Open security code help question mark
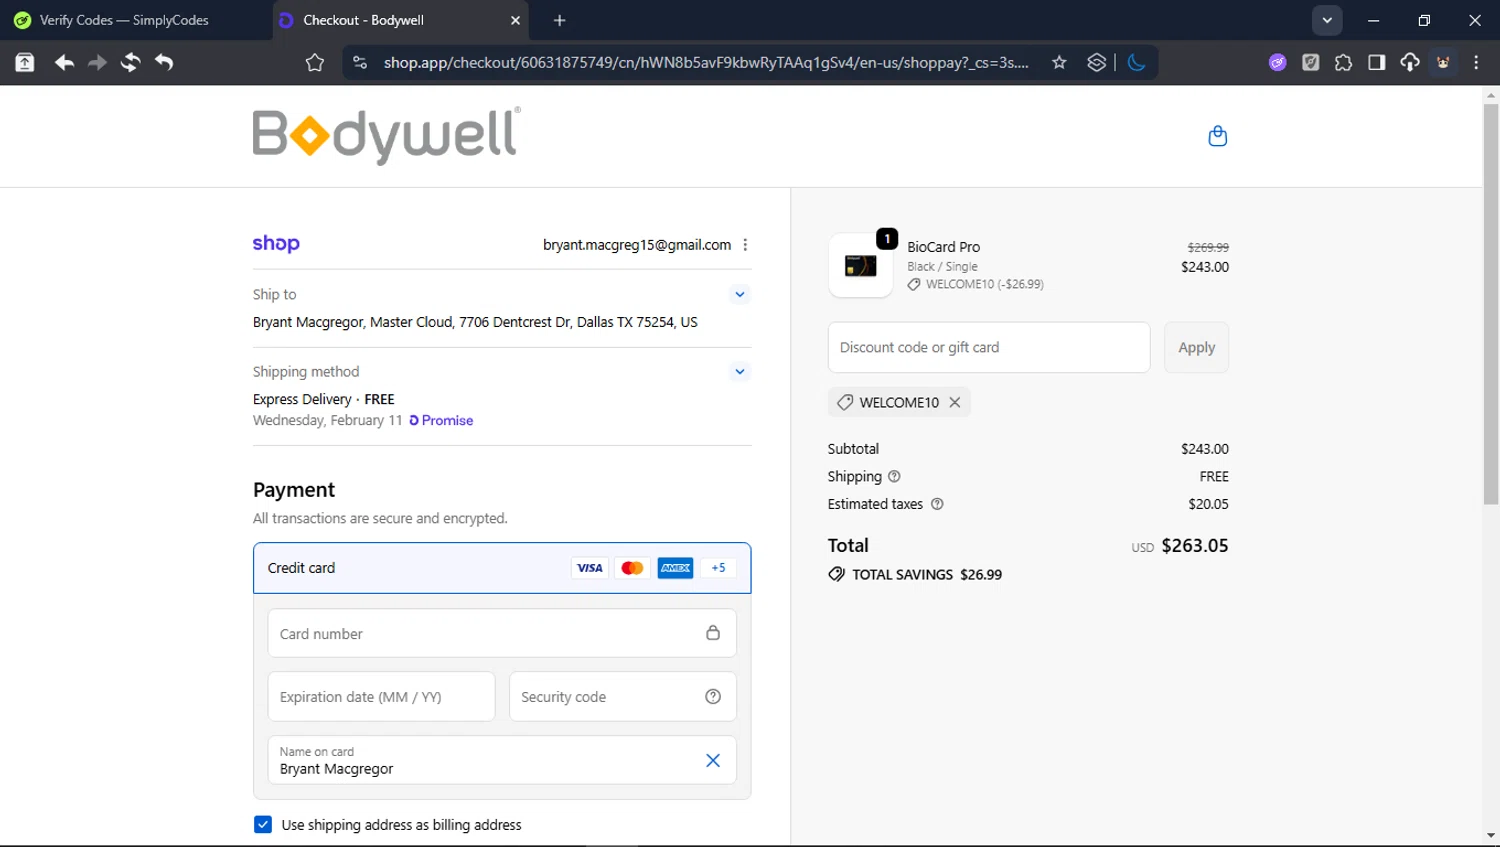1500x847 pixels. click(x=713, y=697)
